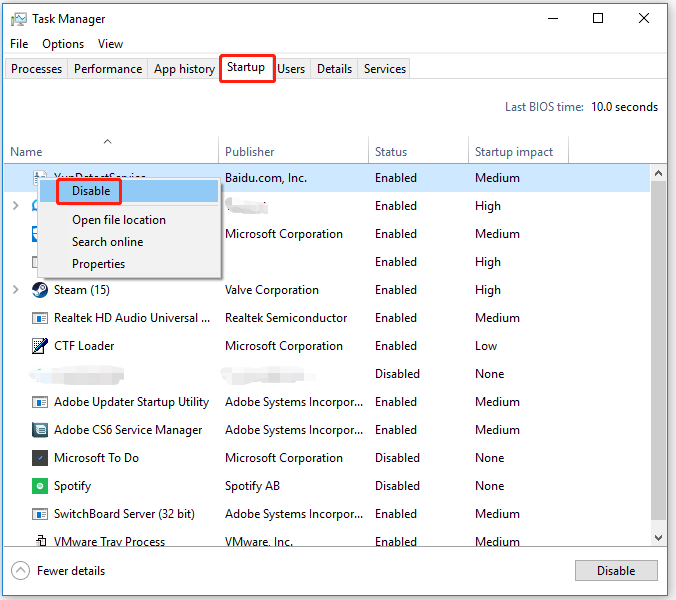Click the Realtek HD Audio Universal icon
The width and height of the screenshot is (676, 600).
[x=40, y=318]
